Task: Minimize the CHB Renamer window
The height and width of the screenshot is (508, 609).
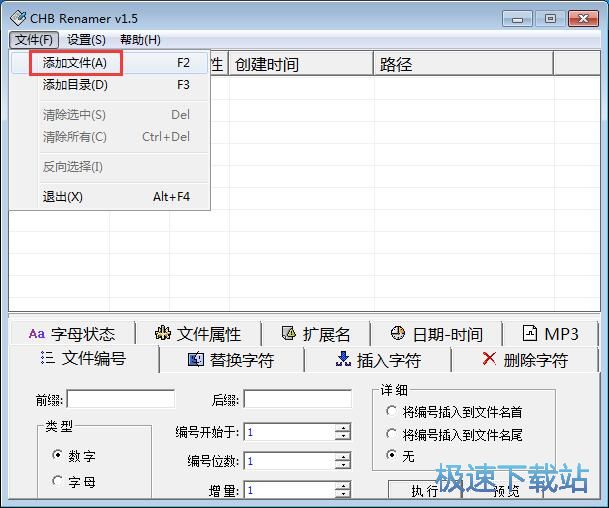Action: point(517,19)
